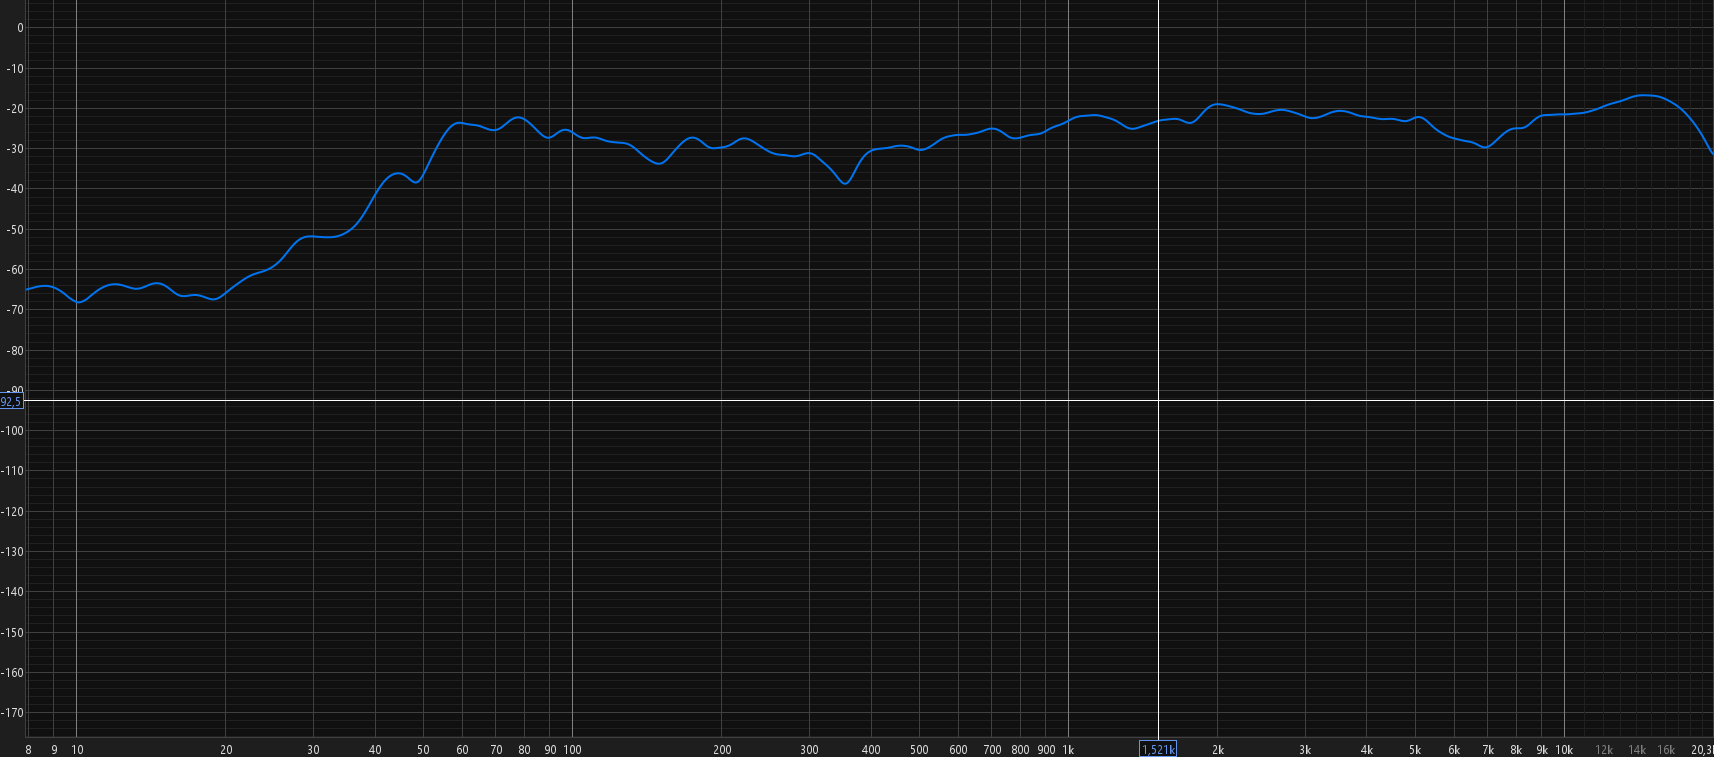This screenshot has width=1714, height=757.
Task: Click the 500 Hz frequency axis label
Action: [x=919, y=749]
